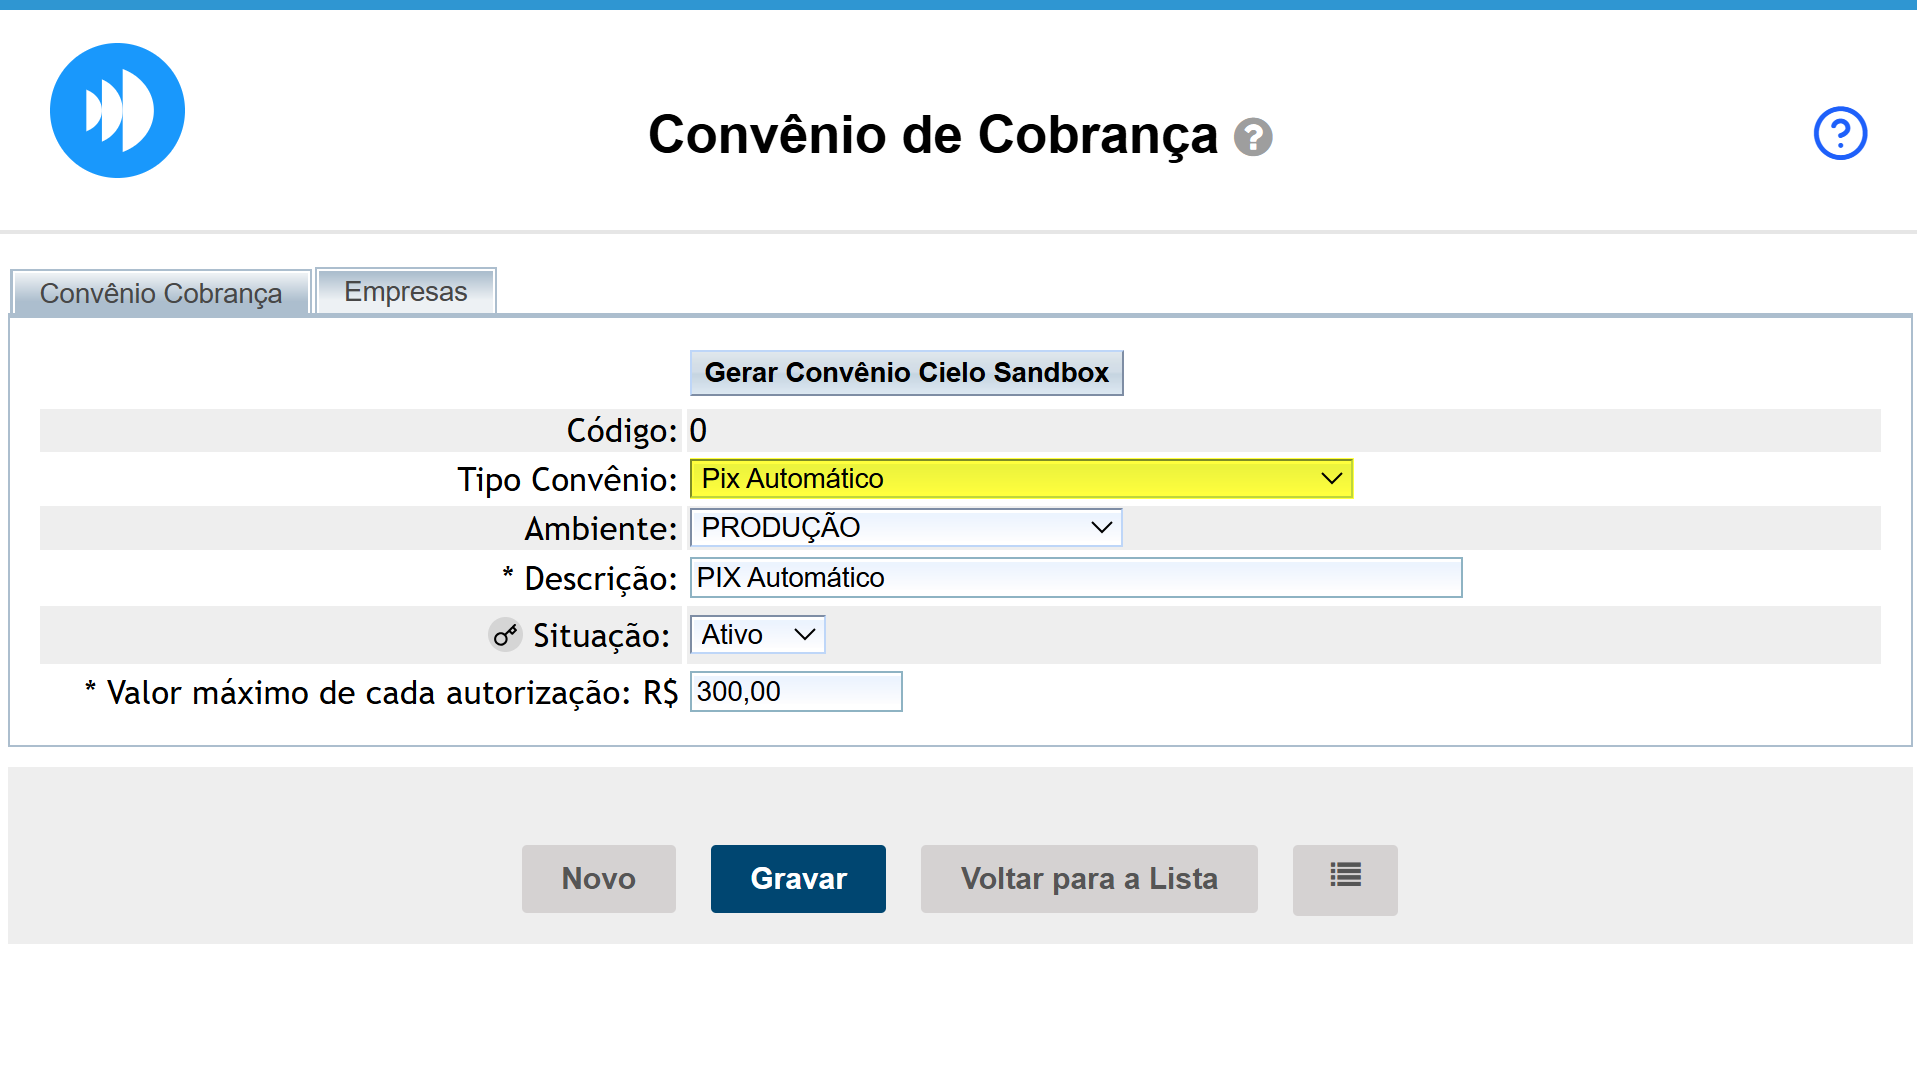The width and height of the screenshot is (1917, 1077).
Task: Click the Valor máximo de cada autorização field
Action: pyautogui.click(x=795, y=692)
